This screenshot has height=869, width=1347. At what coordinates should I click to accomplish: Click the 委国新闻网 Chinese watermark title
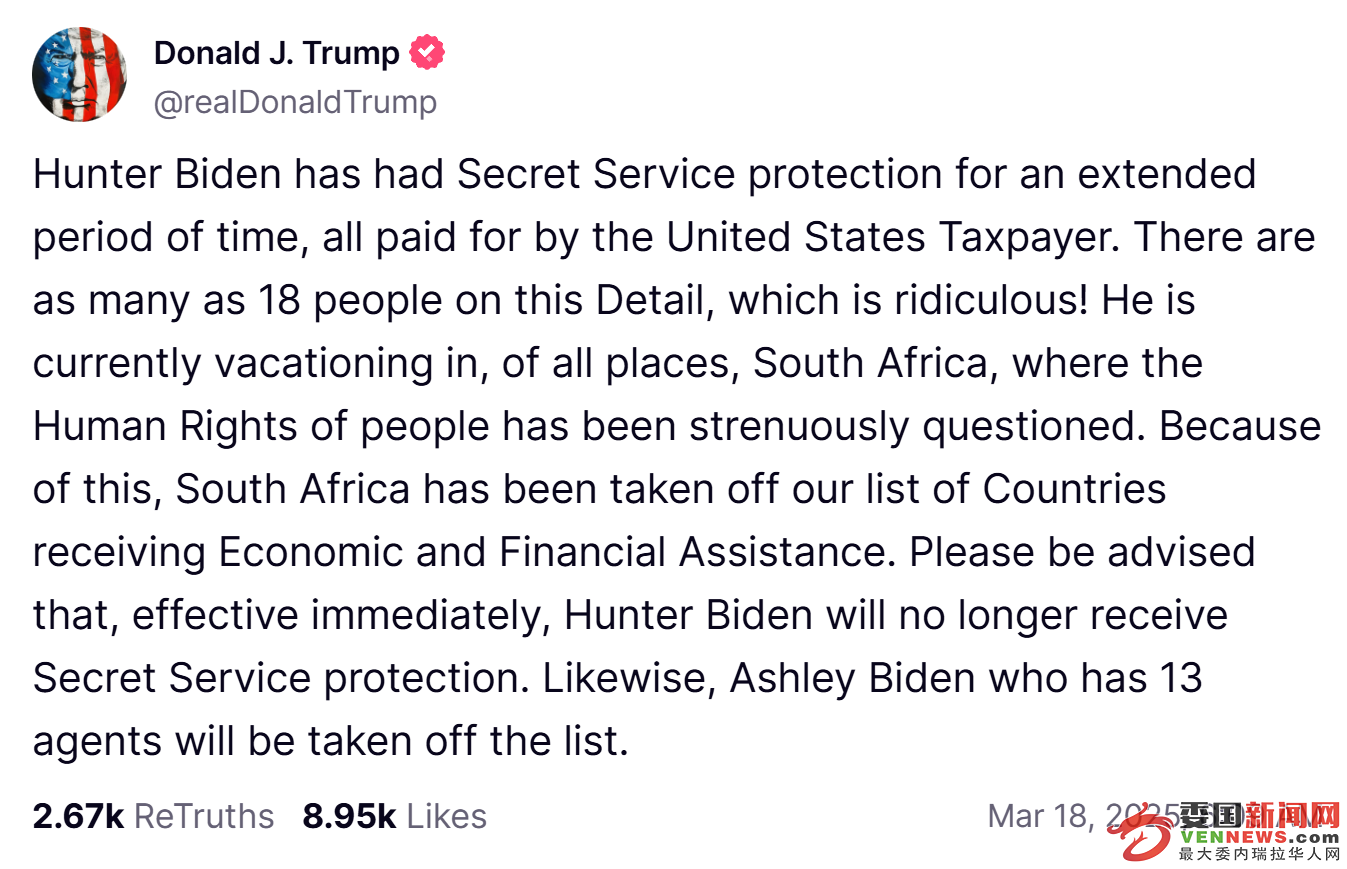[1260, 814]
